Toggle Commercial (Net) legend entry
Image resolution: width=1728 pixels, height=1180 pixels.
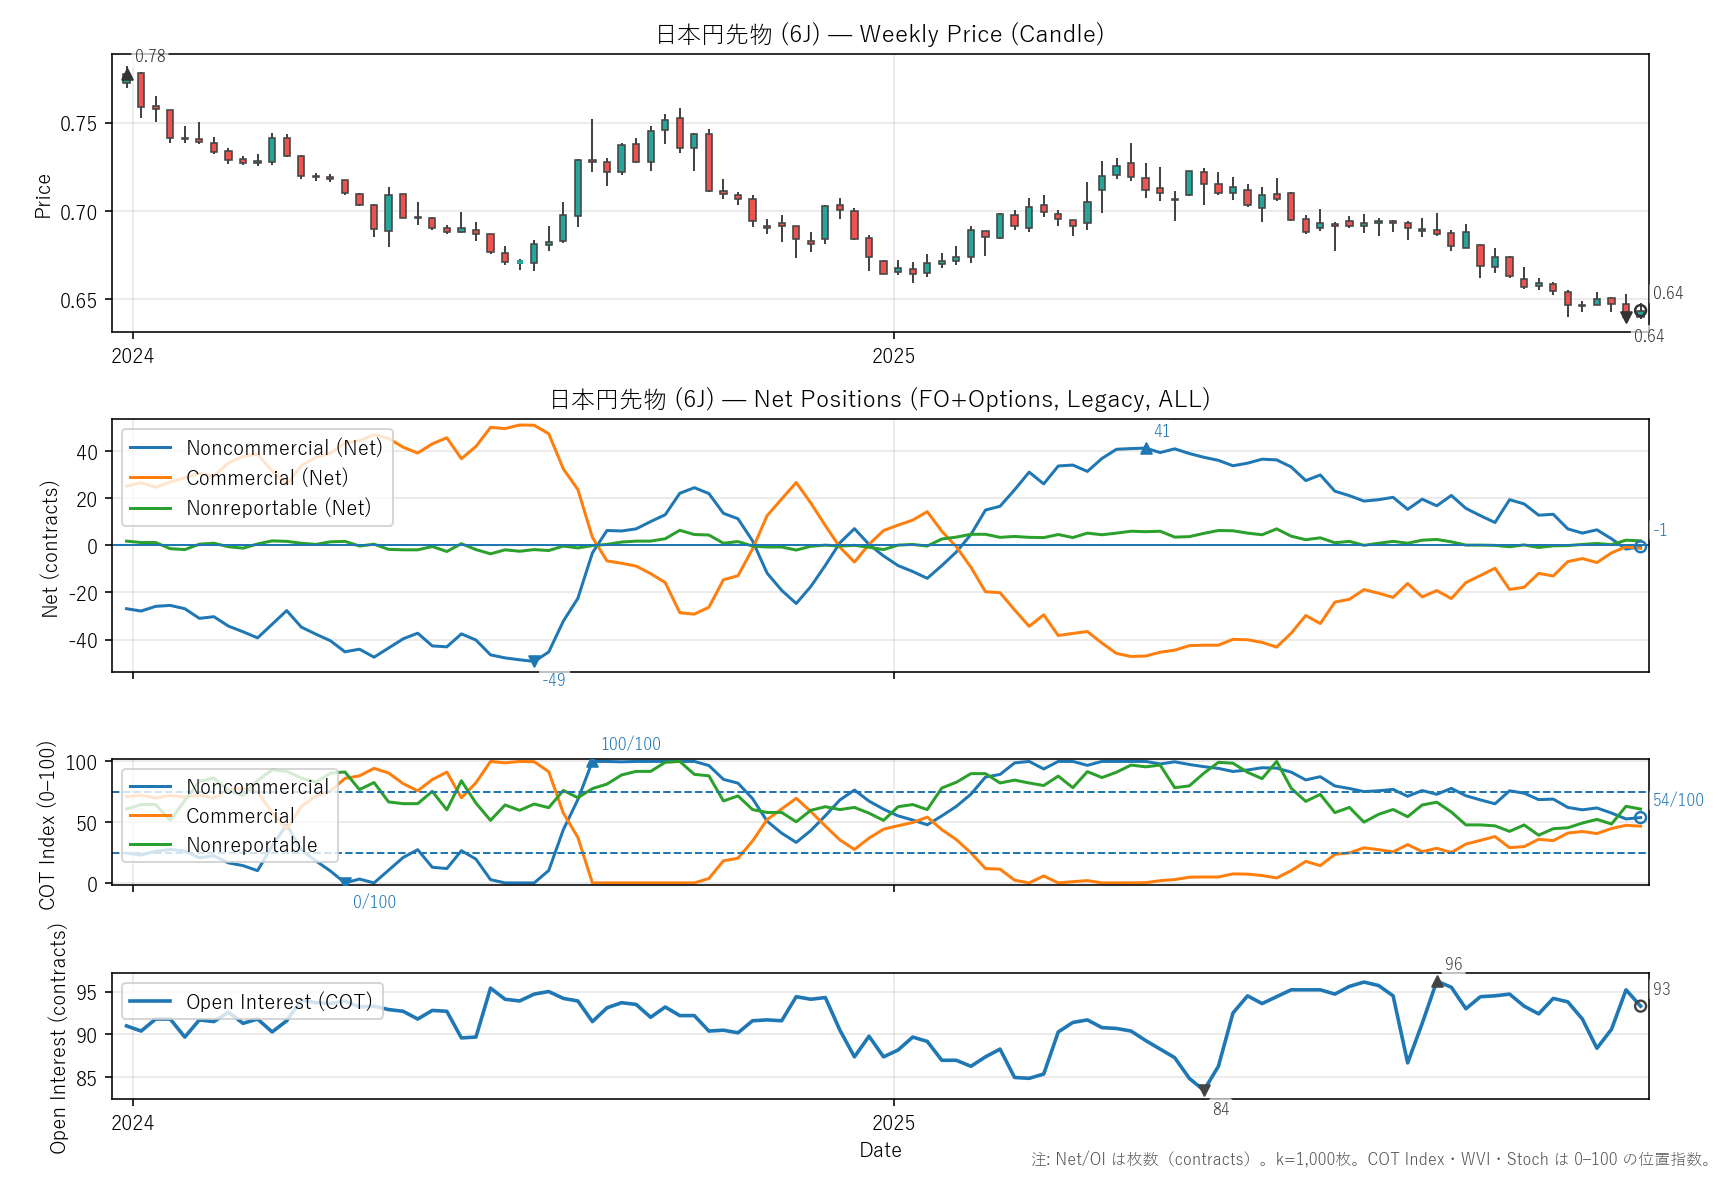pyautogui.click(x=267, y=478)
